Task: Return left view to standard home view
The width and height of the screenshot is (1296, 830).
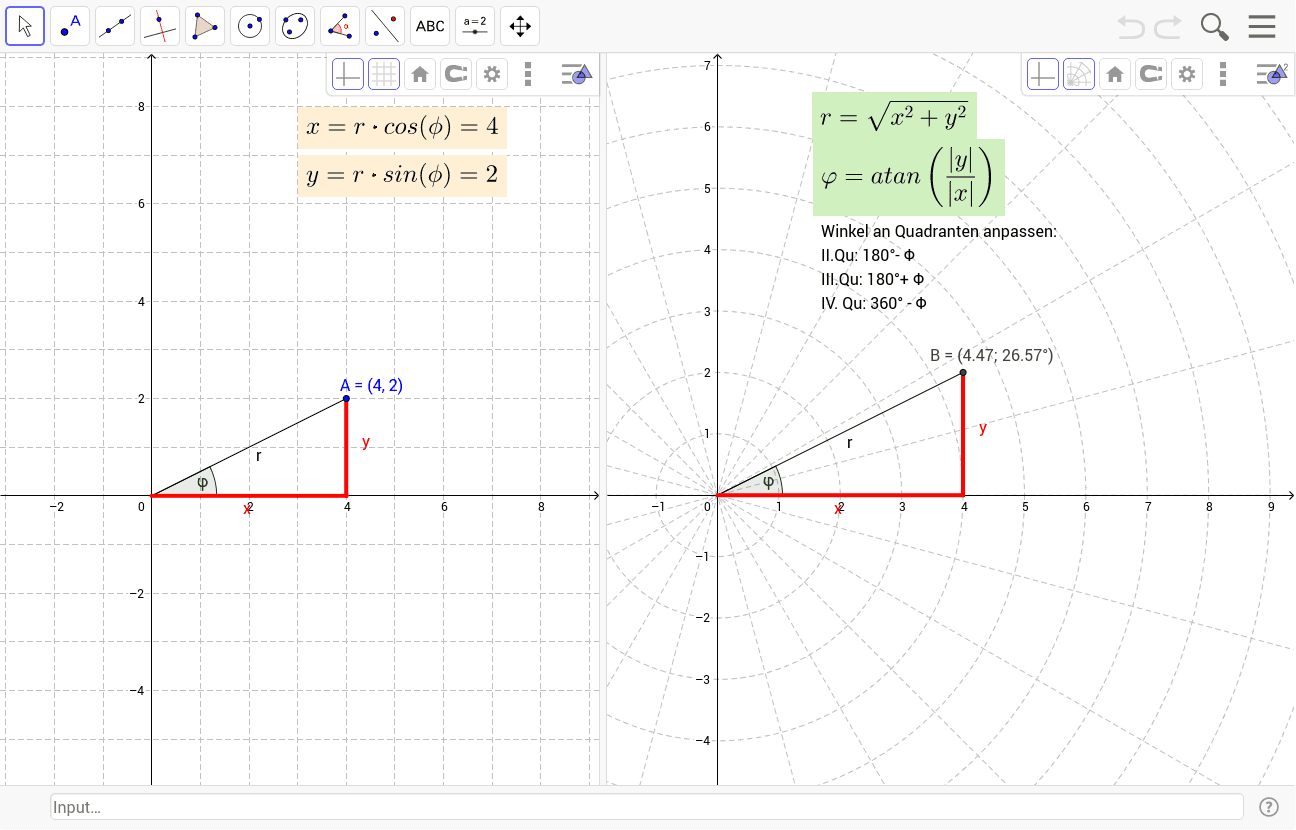Action: pos(419,73)
